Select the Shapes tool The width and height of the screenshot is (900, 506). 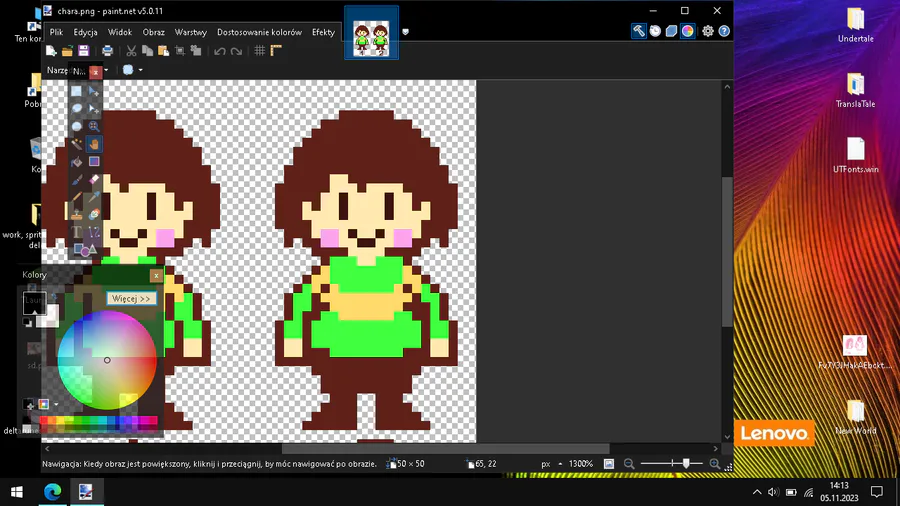(85, 250)
